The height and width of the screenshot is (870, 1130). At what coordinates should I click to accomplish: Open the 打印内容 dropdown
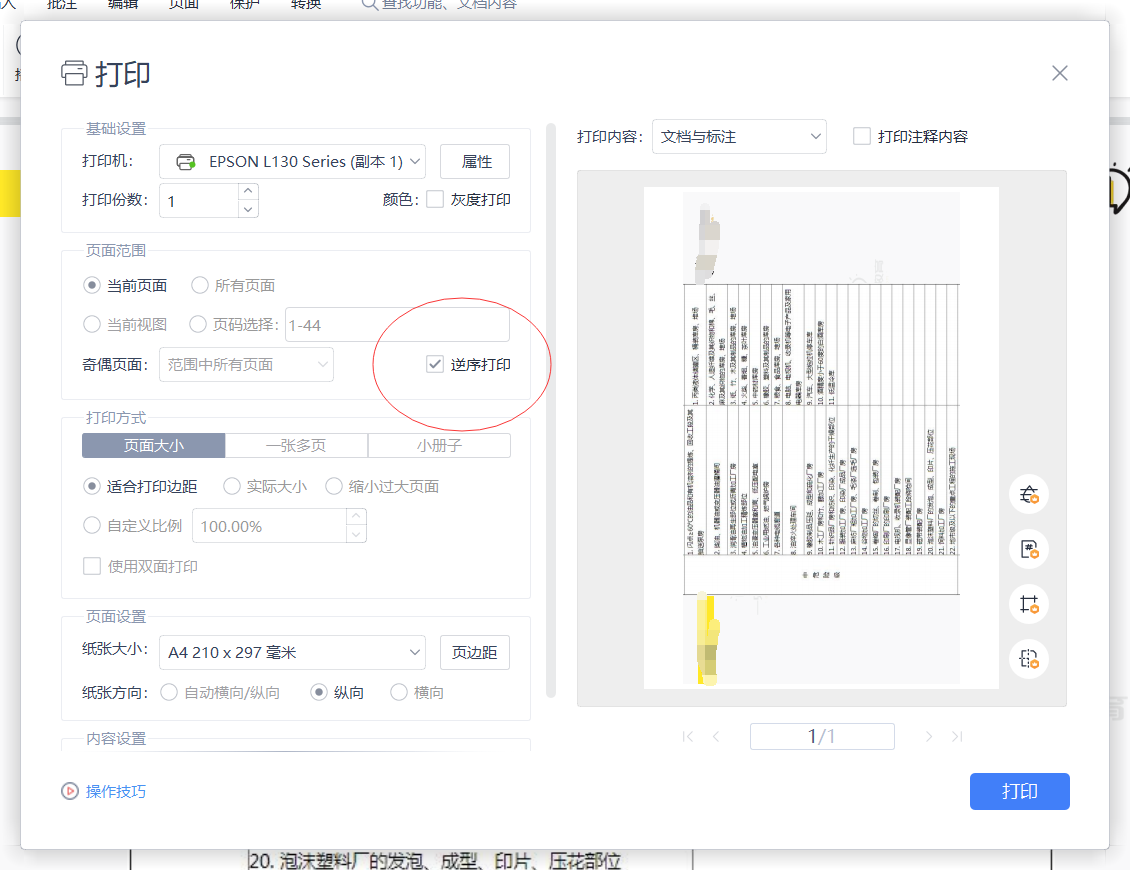pos(738,137)
